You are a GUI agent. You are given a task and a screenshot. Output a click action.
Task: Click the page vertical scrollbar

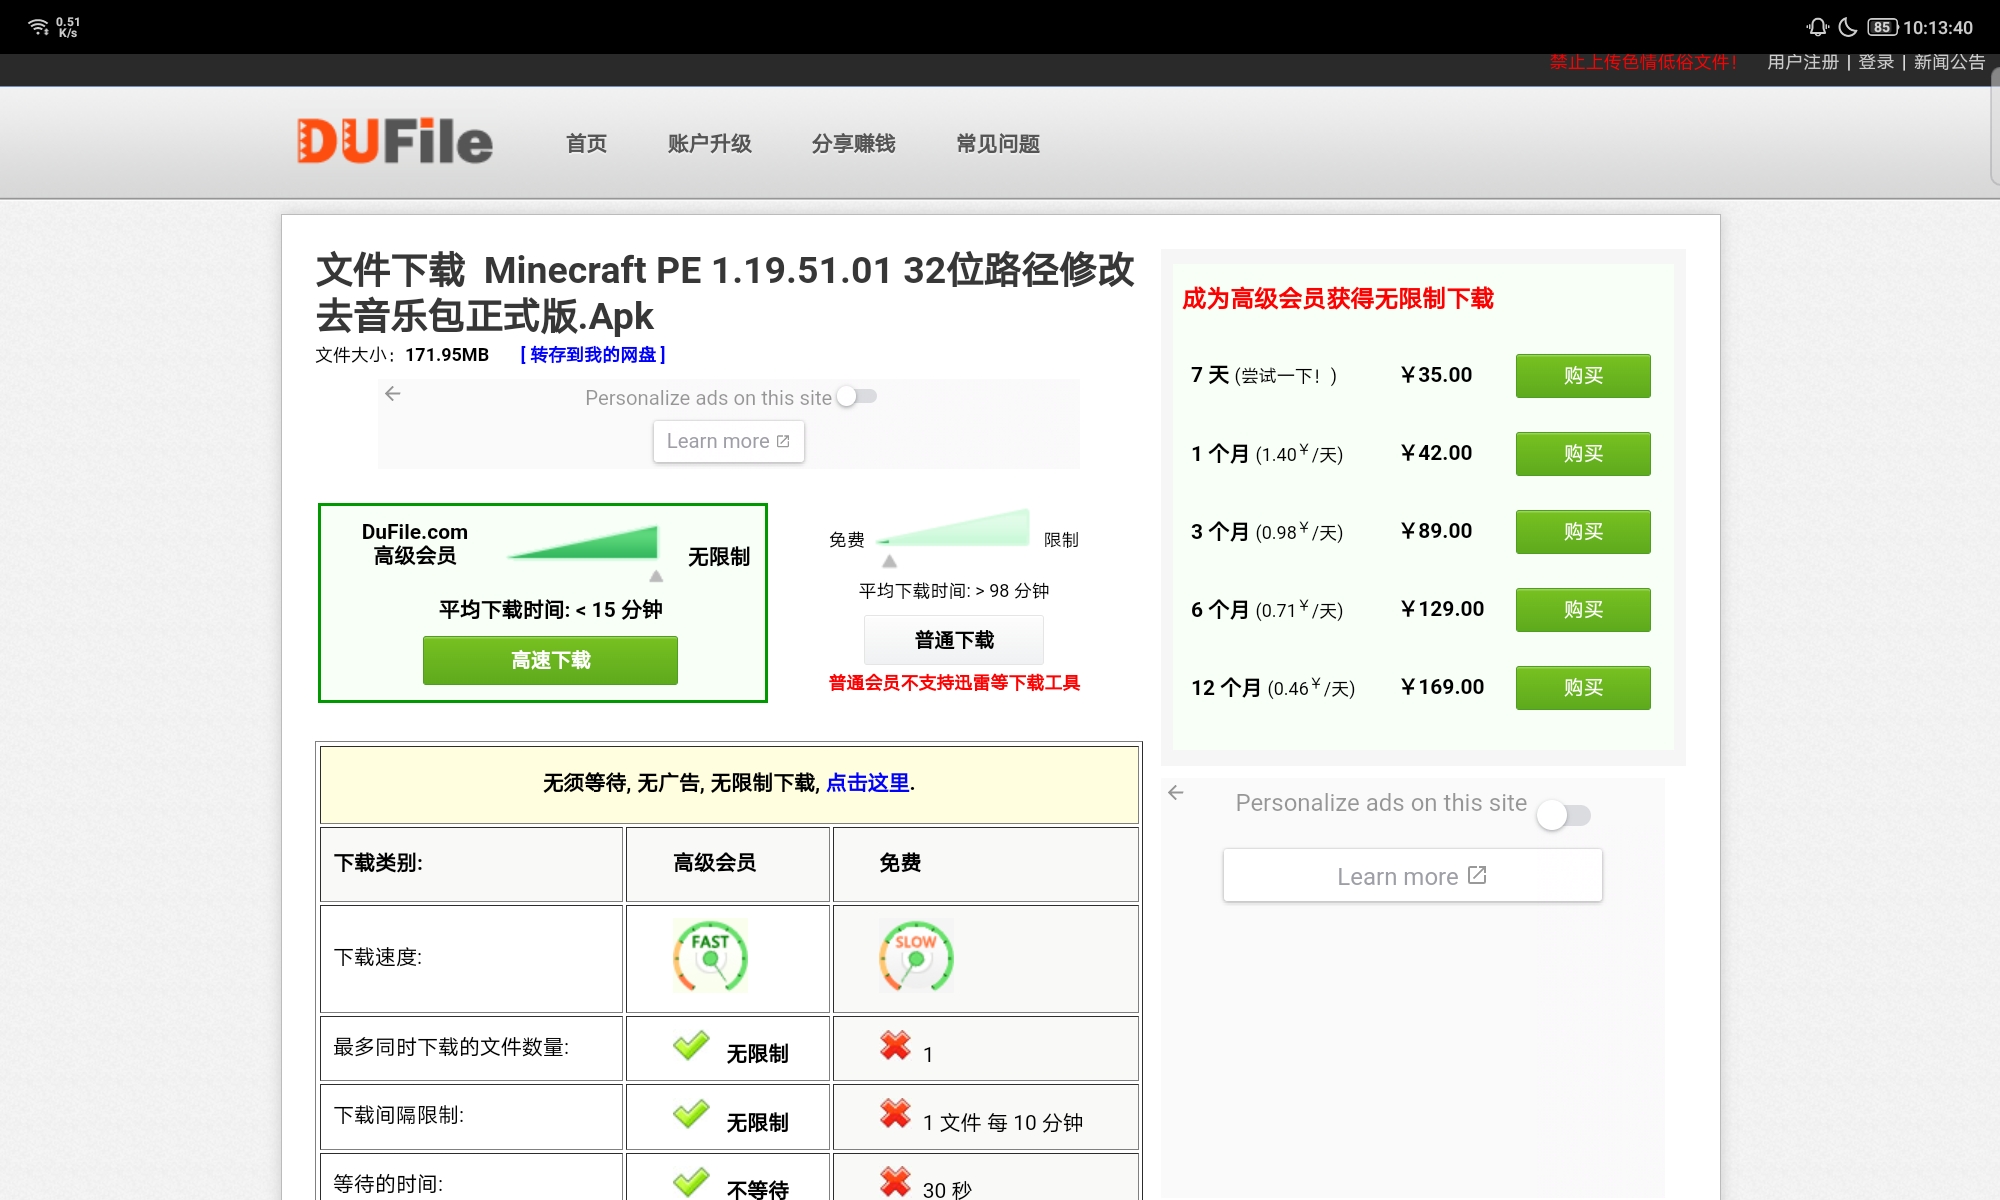pyautogui.click(x=1994, y=125)
